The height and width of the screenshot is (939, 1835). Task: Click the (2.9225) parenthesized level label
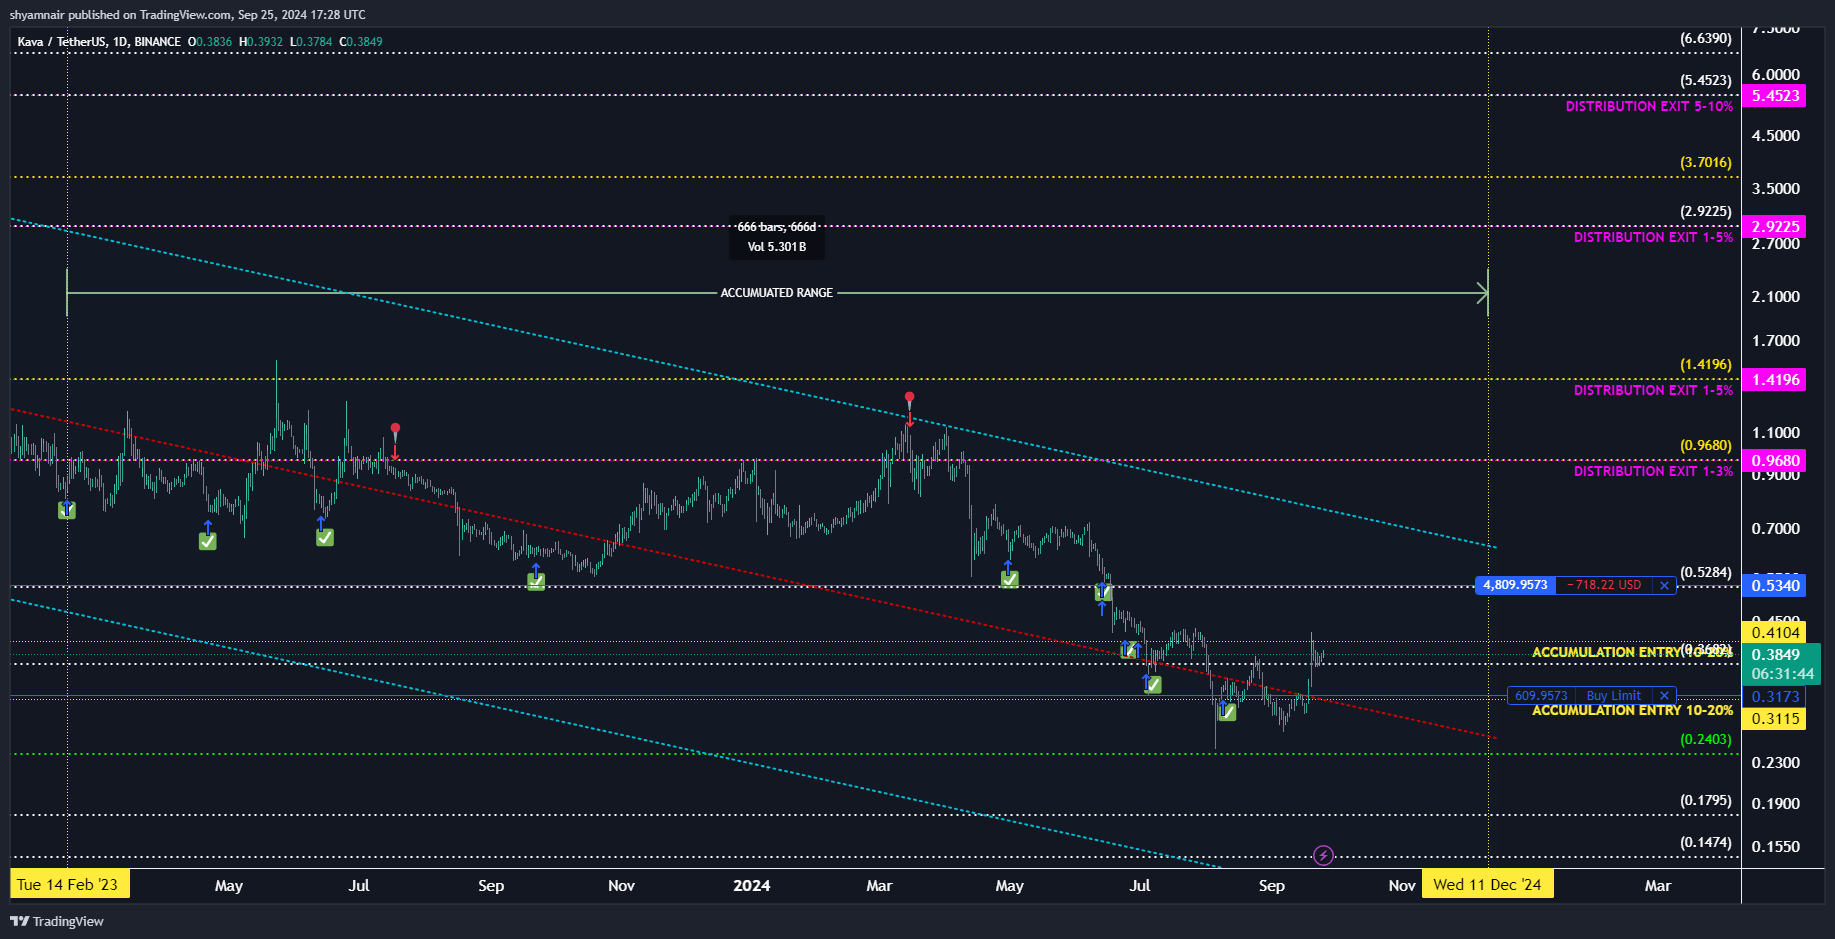pos(1706,212)
